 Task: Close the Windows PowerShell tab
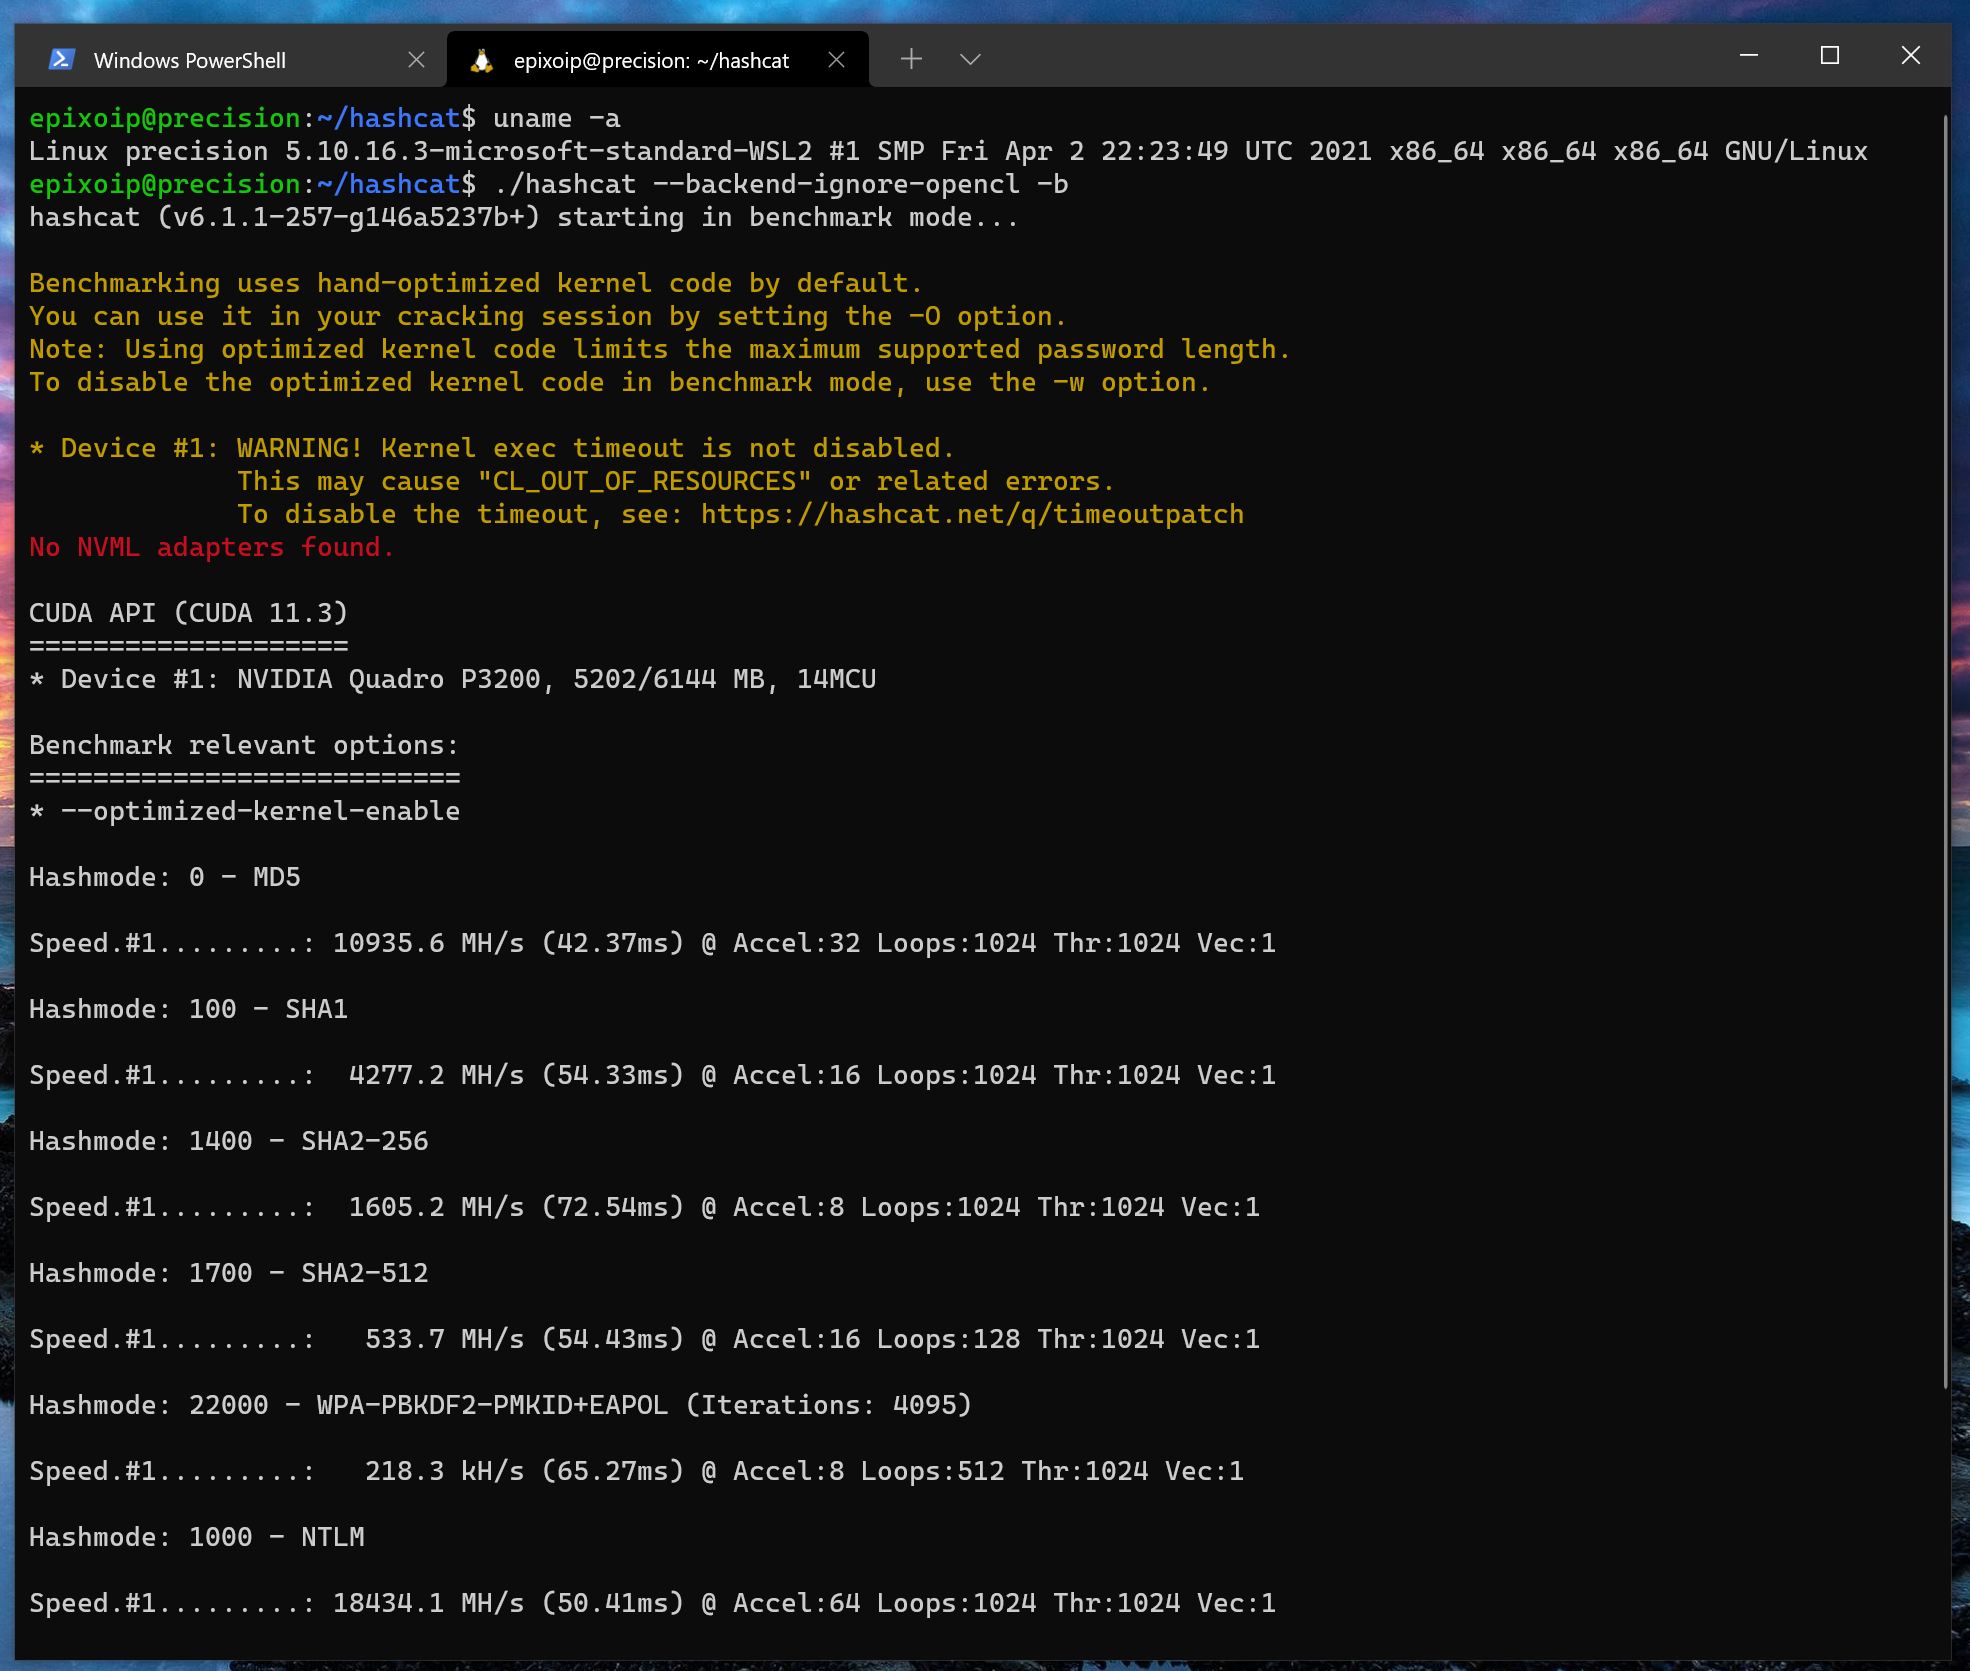tap(416, 59)
